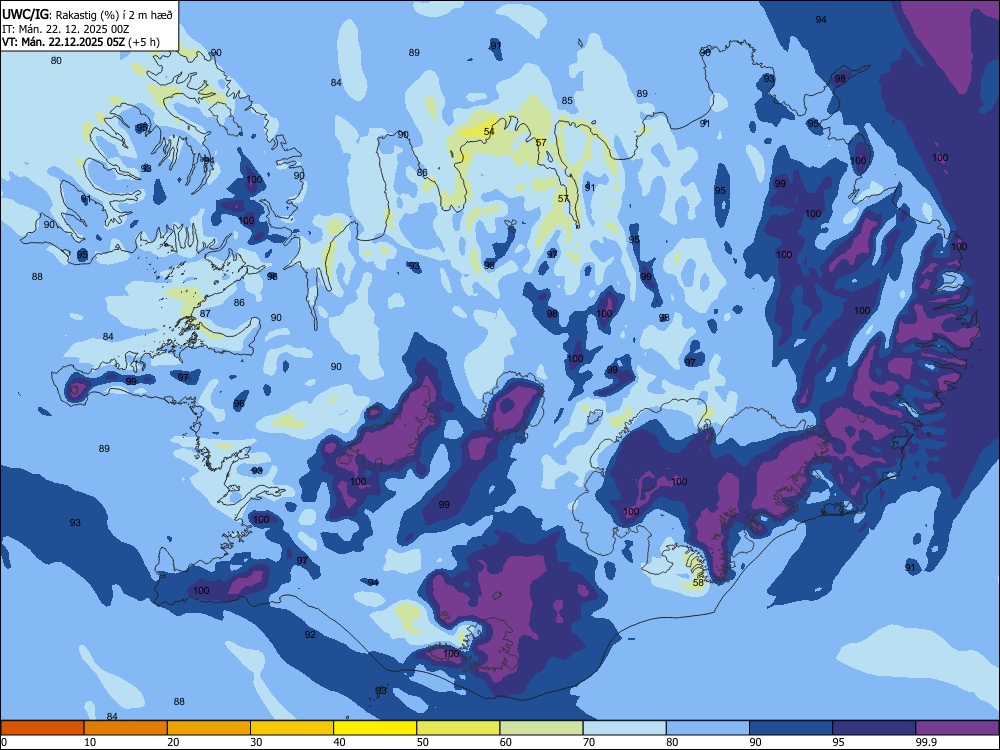Click the light orange 20–30 legend swatch

[209, 728]
